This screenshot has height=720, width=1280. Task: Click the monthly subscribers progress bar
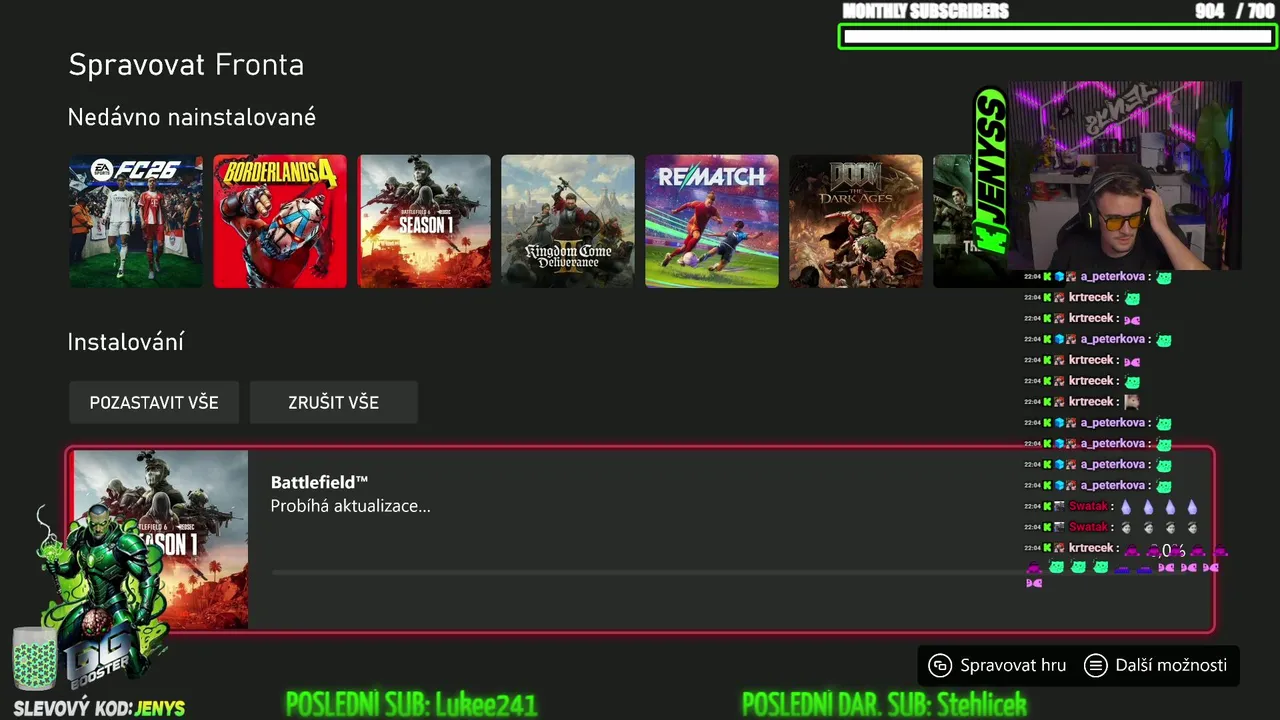point(1058,37)
